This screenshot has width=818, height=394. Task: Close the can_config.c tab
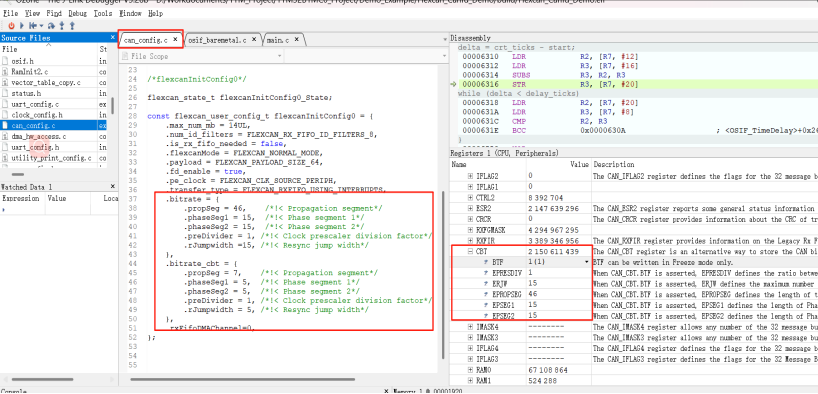(x=175, y=40)
